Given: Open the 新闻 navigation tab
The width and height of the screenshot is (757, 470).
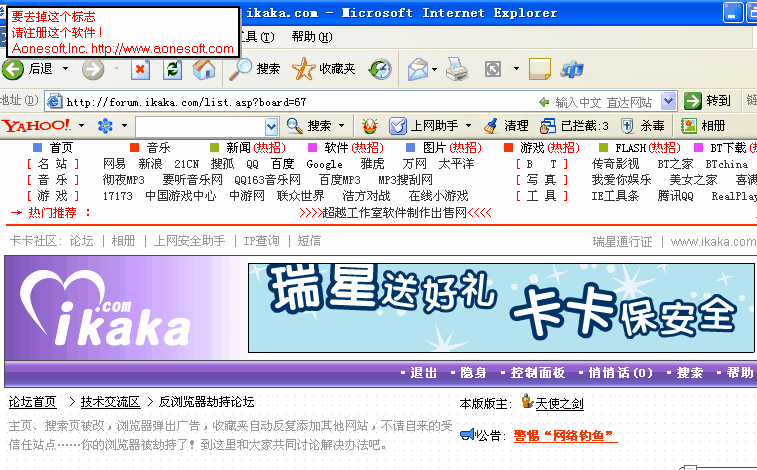Looking at the screenshot, I should [238, 148].
